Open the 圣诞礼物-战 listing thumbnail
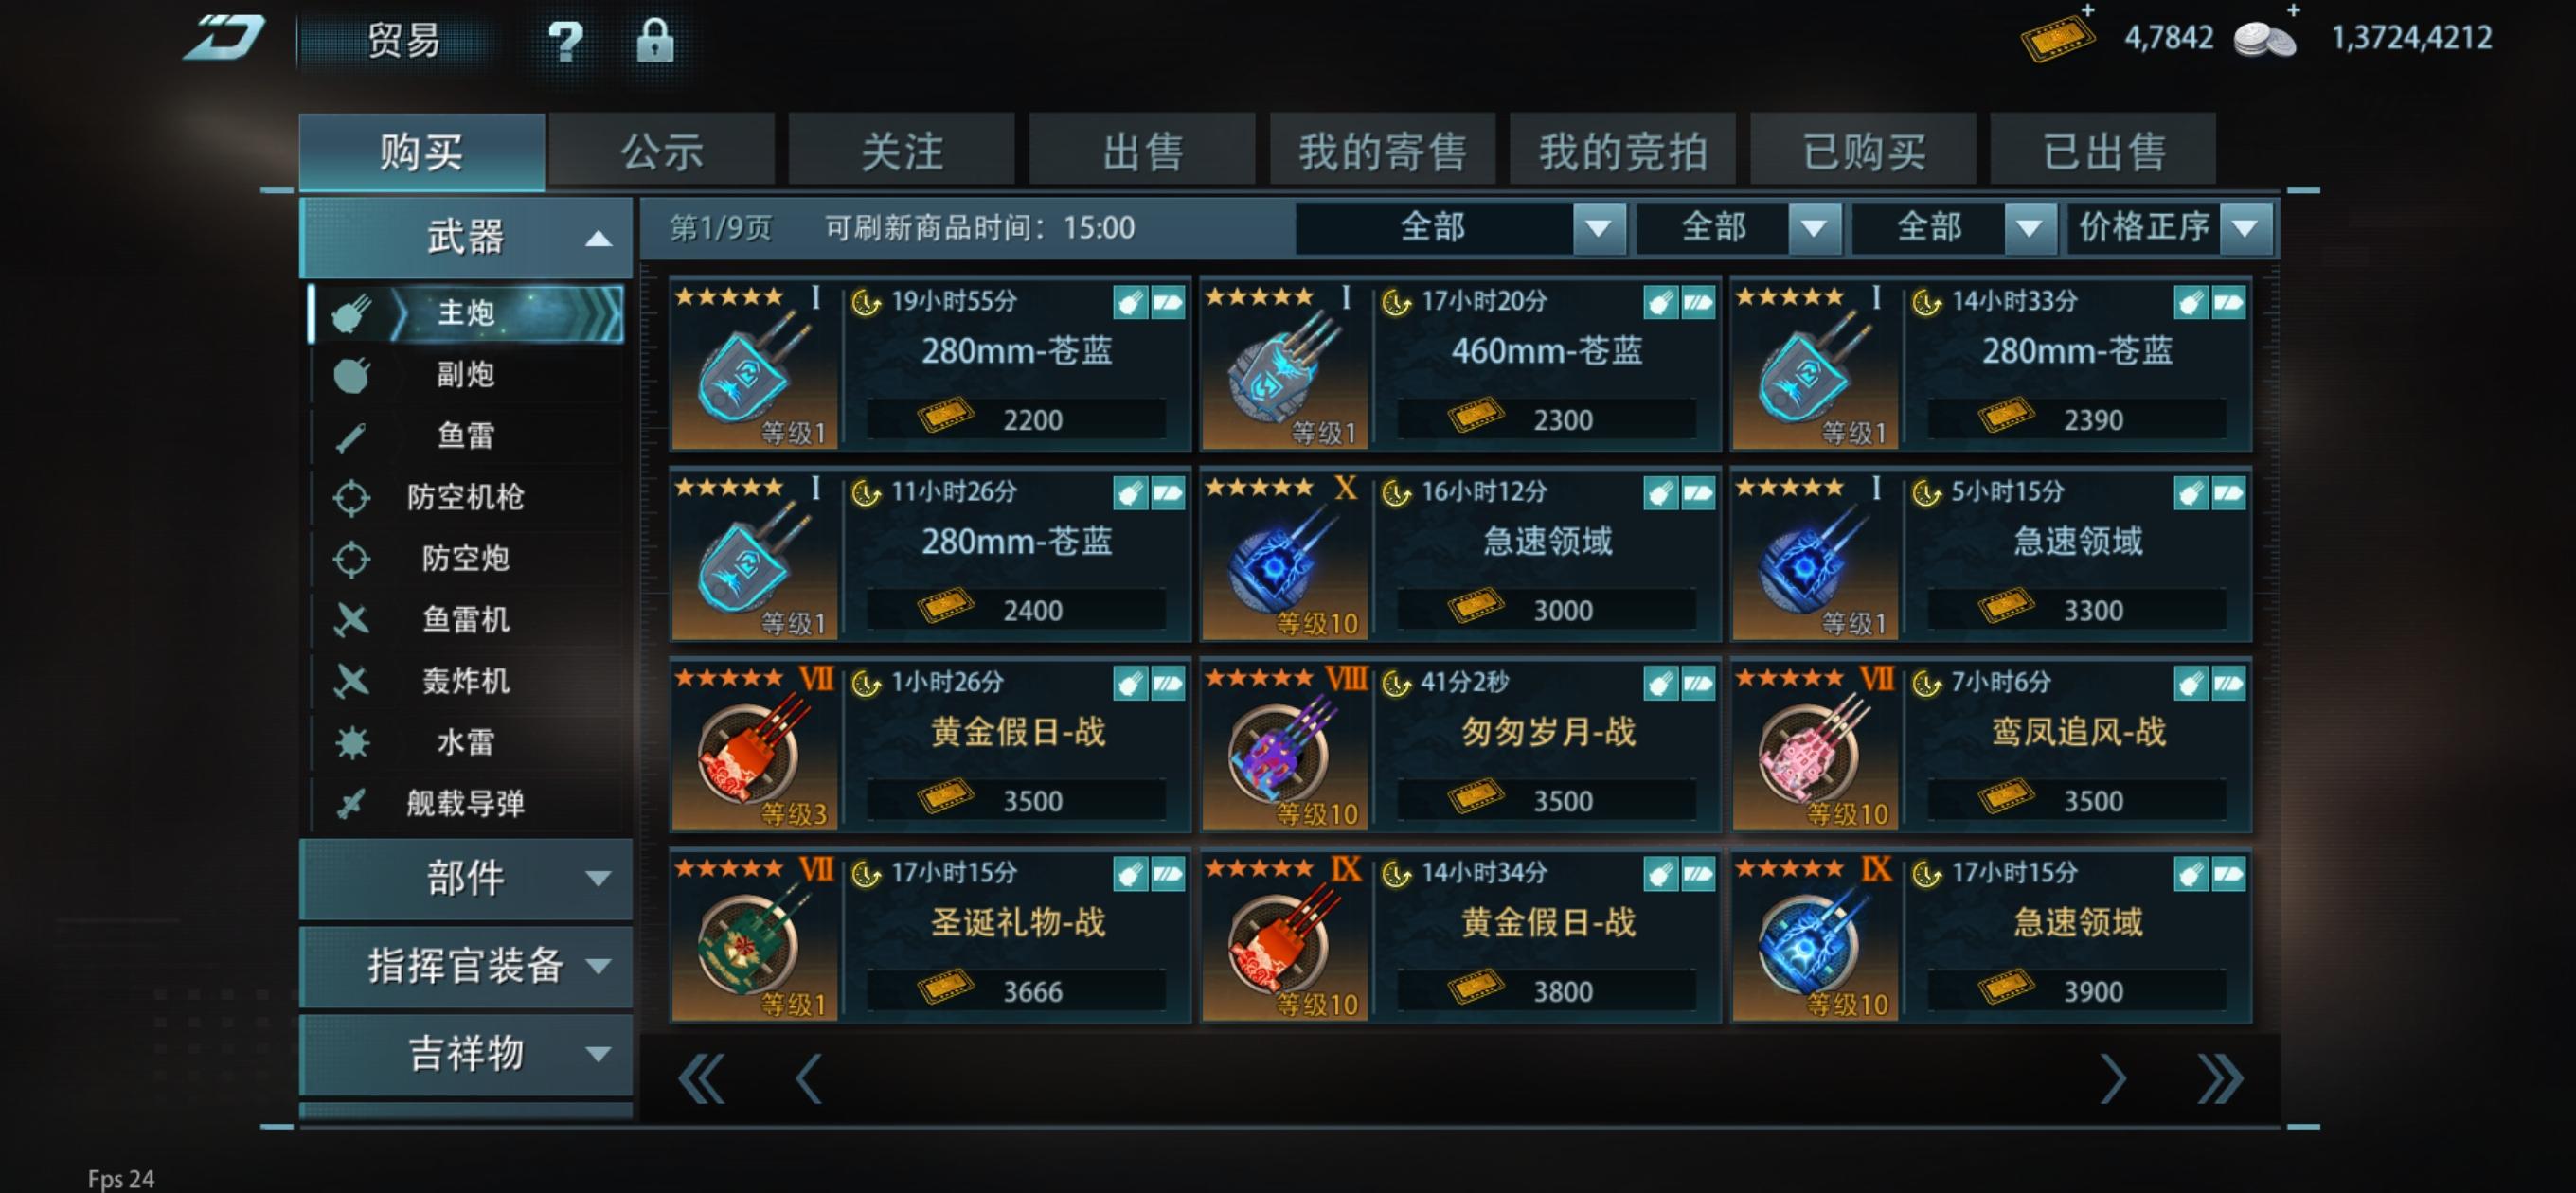Viewport: 2576px width, 1193px height. (x=754, y=937)
